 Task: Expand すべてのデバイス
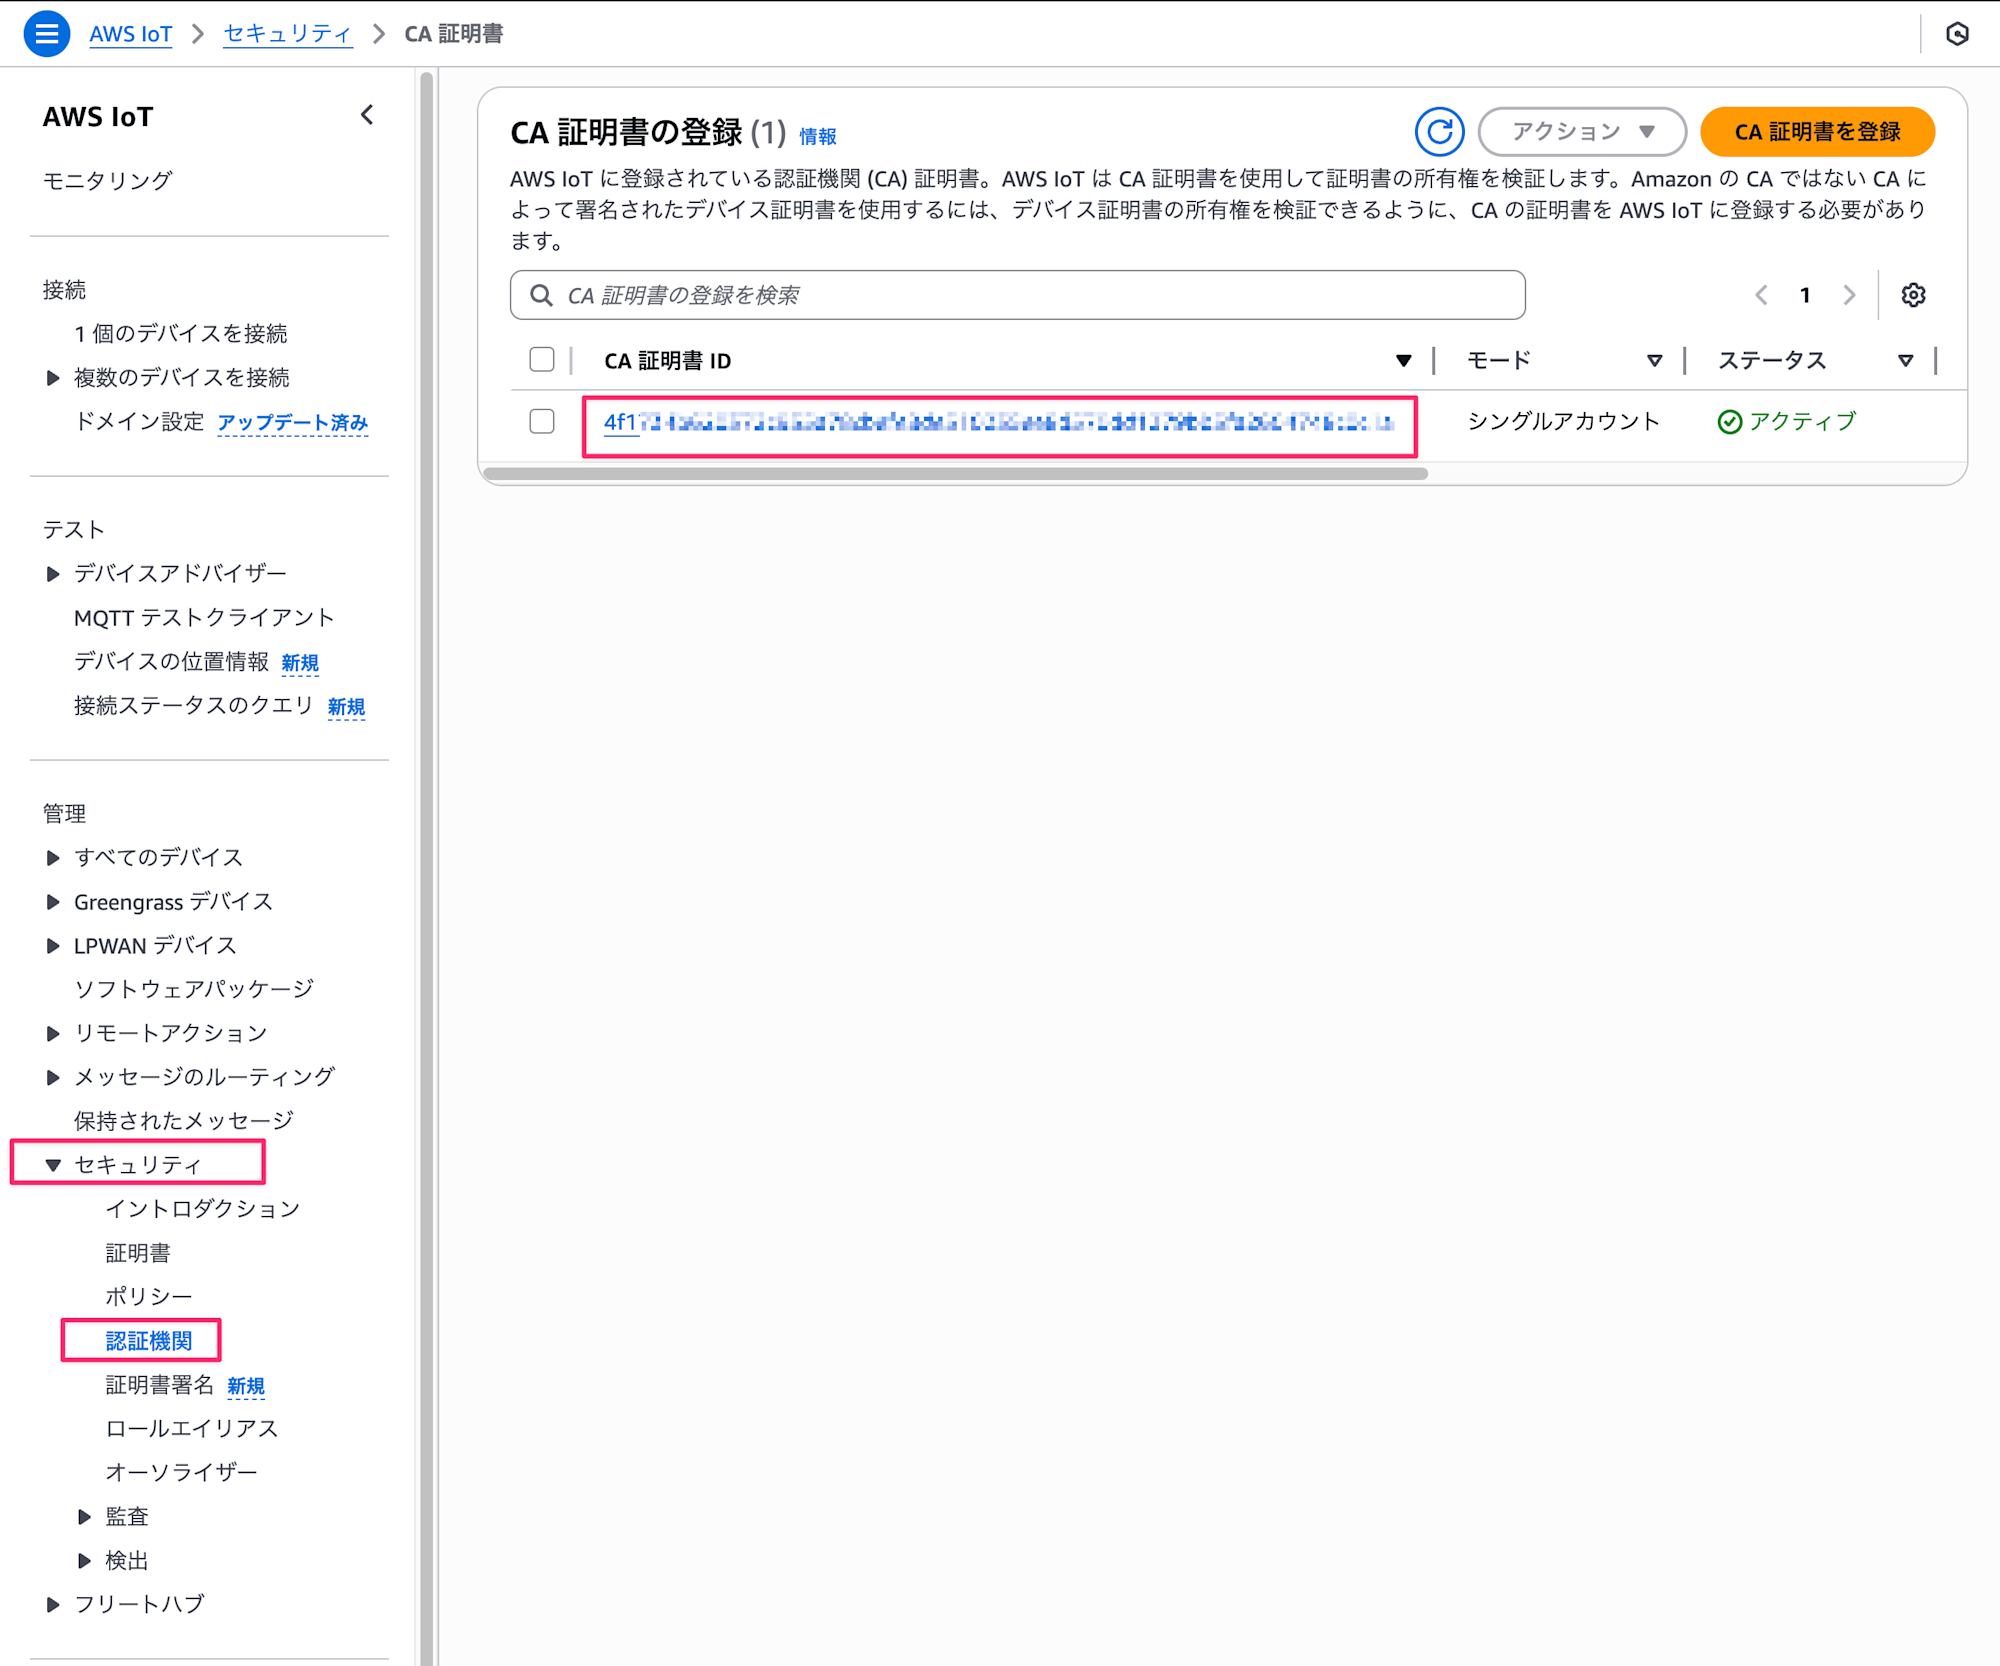(53, 858)
